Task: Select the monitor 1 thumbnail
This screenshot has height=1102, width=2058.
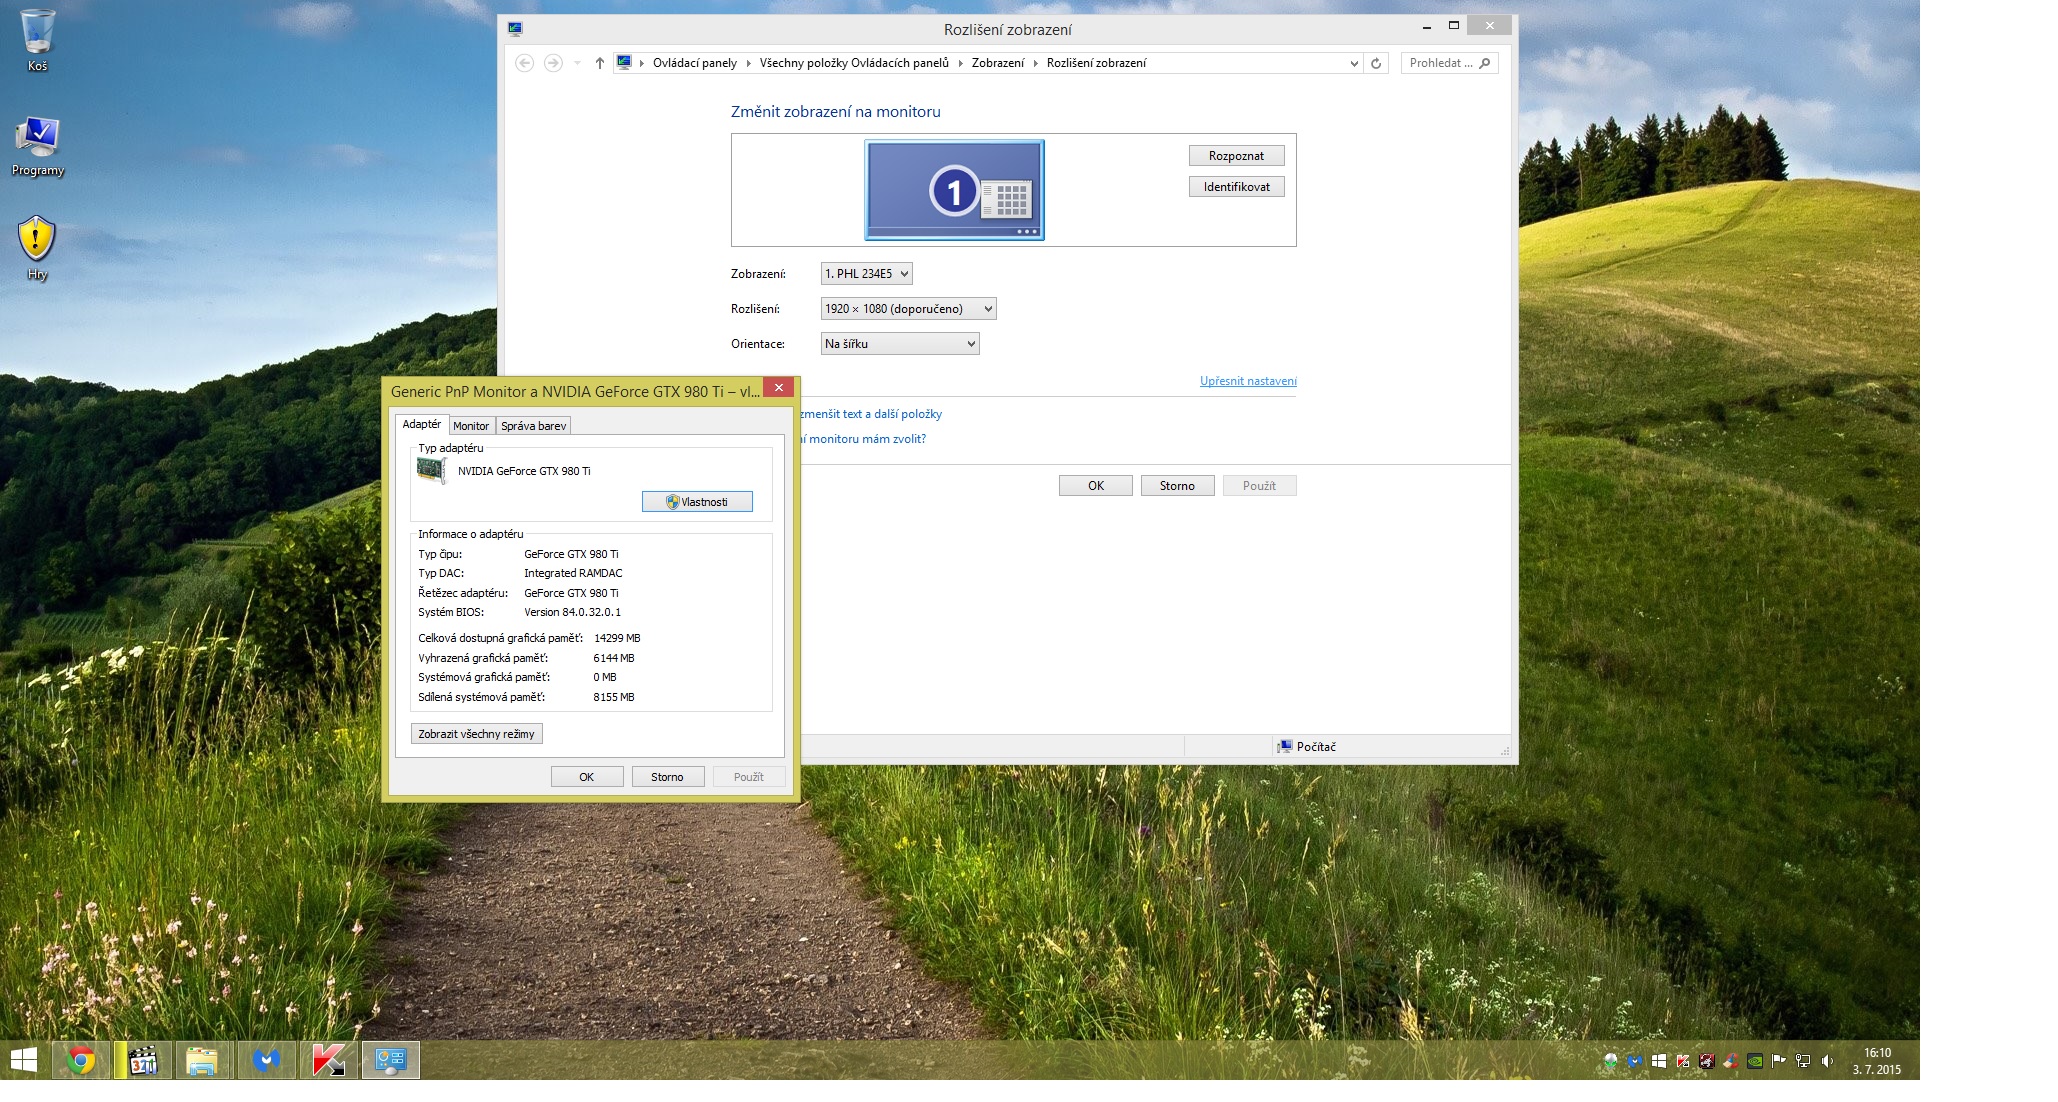Action: point(954,190)
